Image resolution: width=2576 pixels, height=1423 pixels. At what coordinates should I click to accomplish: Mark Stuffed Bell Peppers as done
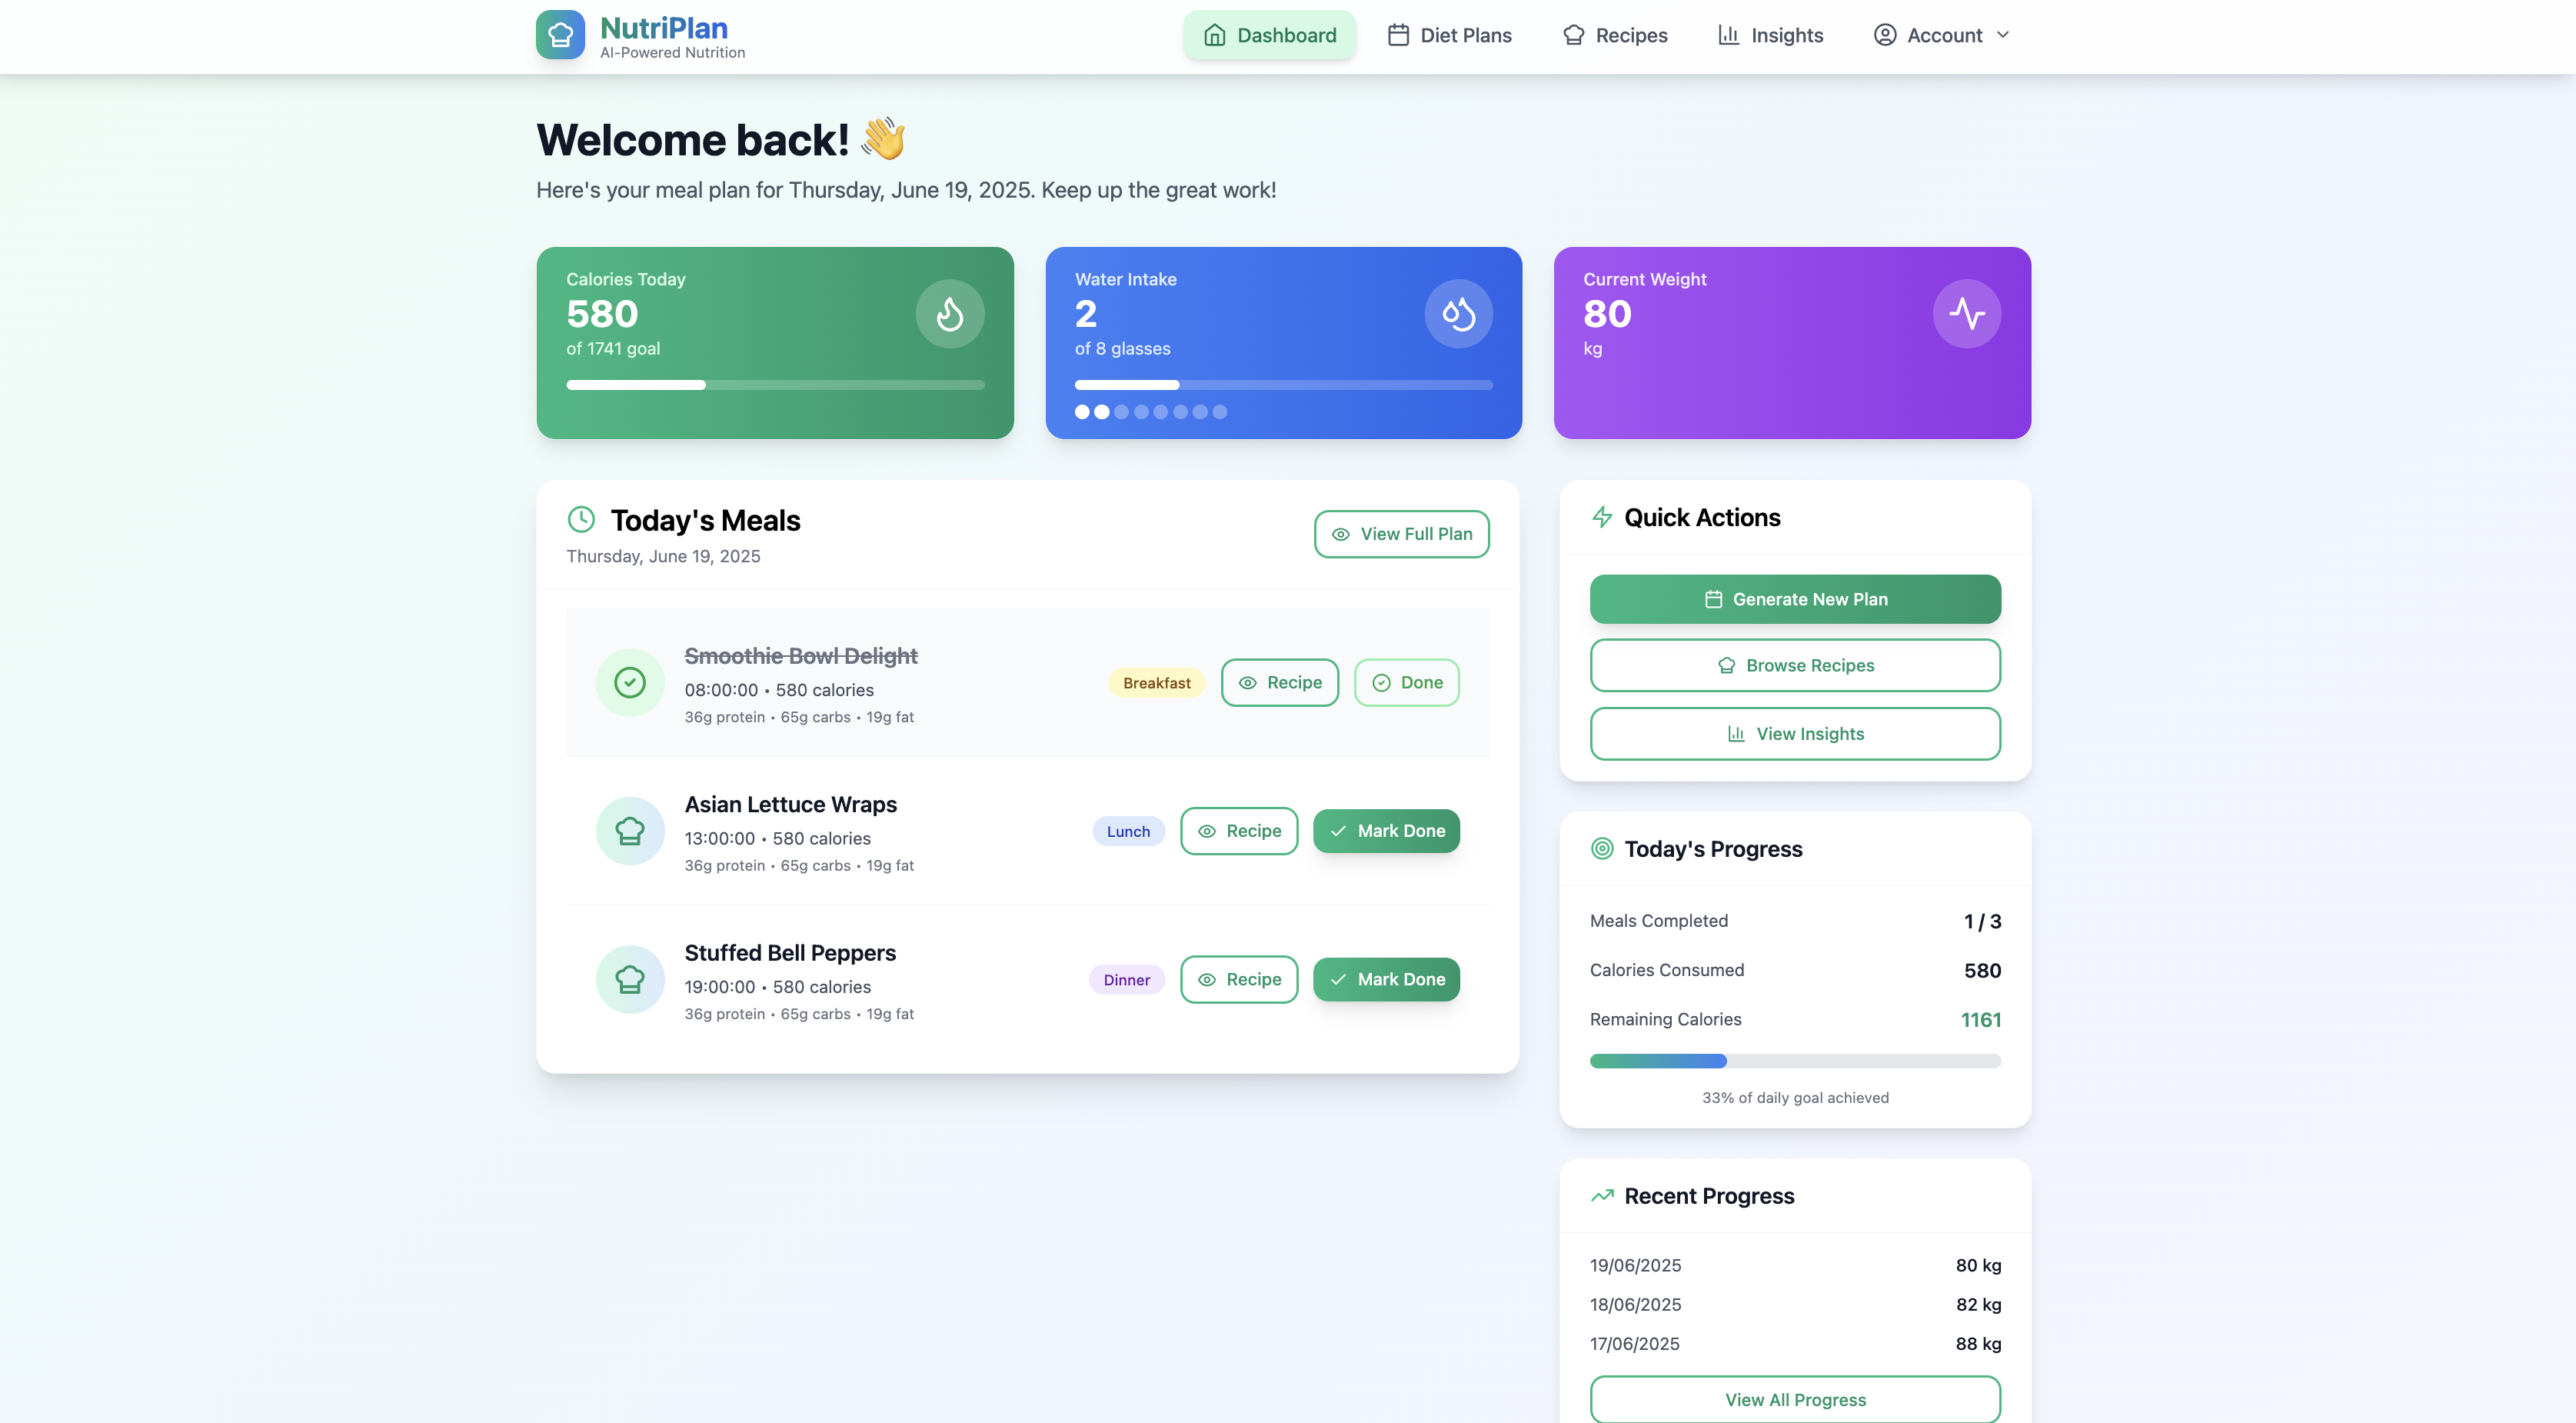(x=1386, y=979)
